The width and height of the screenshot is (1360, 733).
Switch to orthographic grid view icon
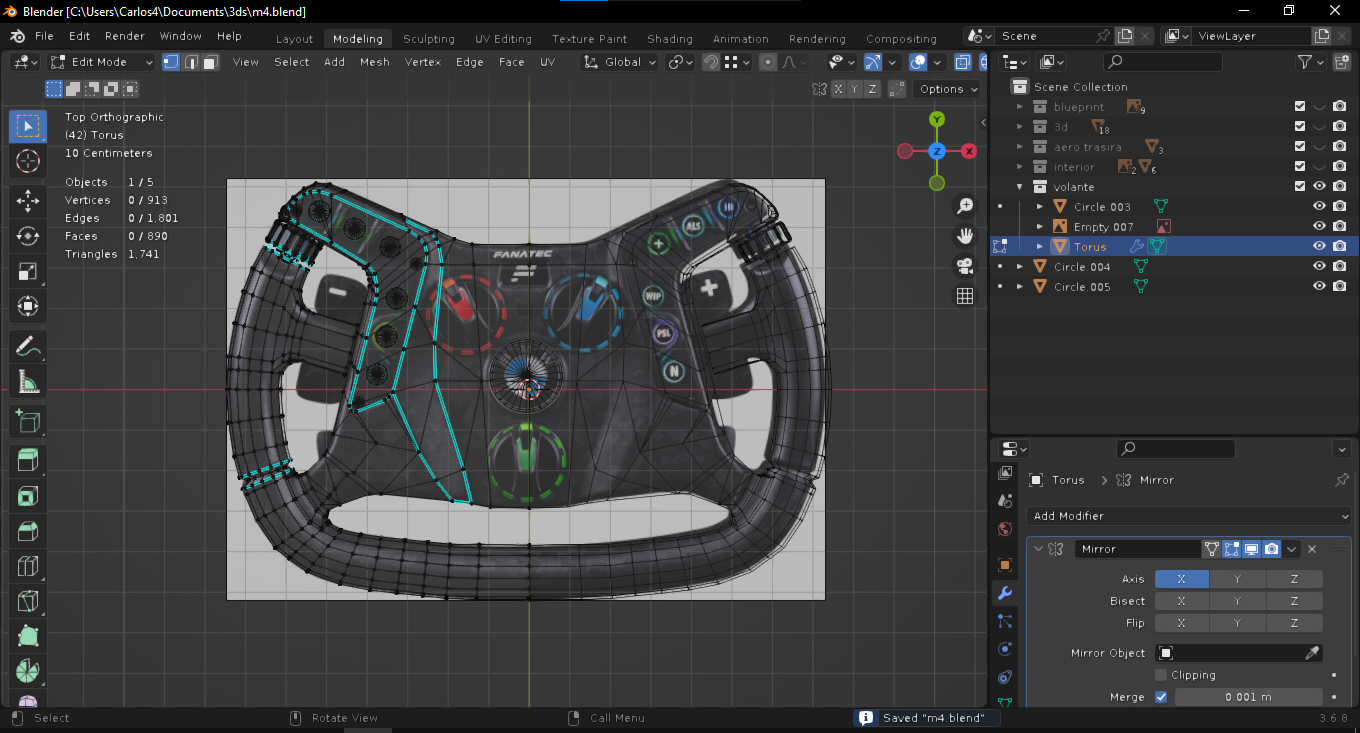coord(965,296)
